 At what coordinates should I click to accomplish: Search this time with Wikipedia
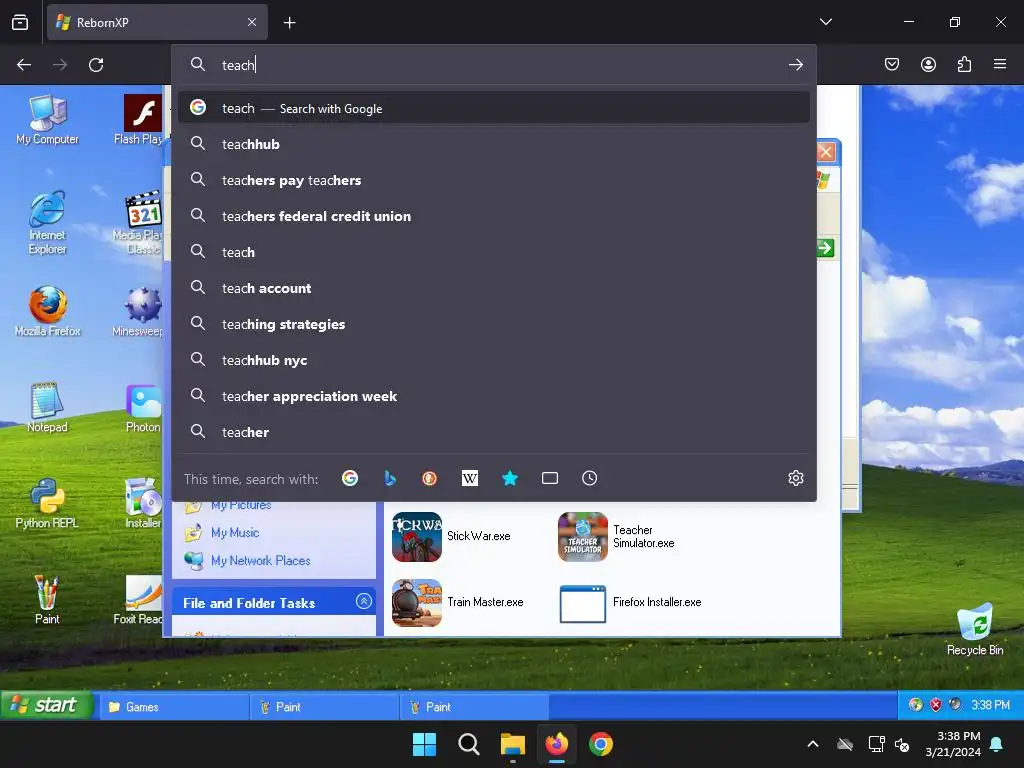tap(470, 478)
